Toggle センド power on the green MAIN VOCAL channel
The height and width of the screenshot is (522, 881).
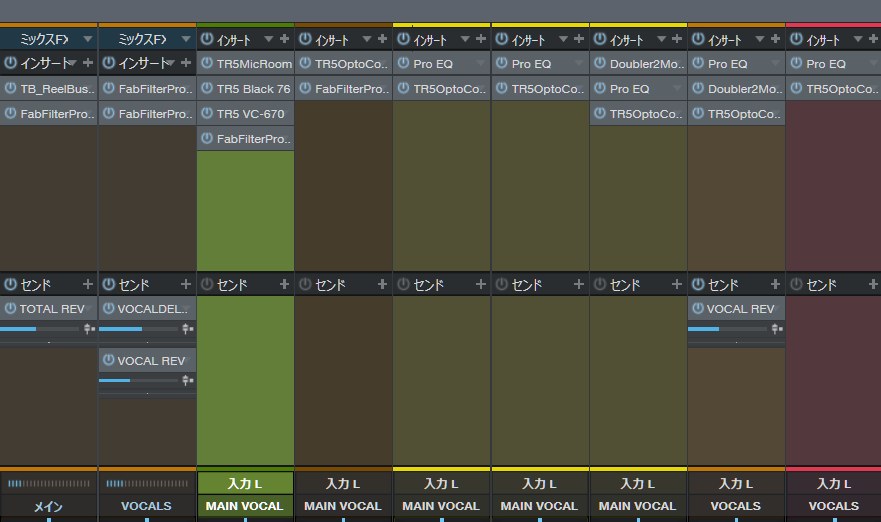207,284
